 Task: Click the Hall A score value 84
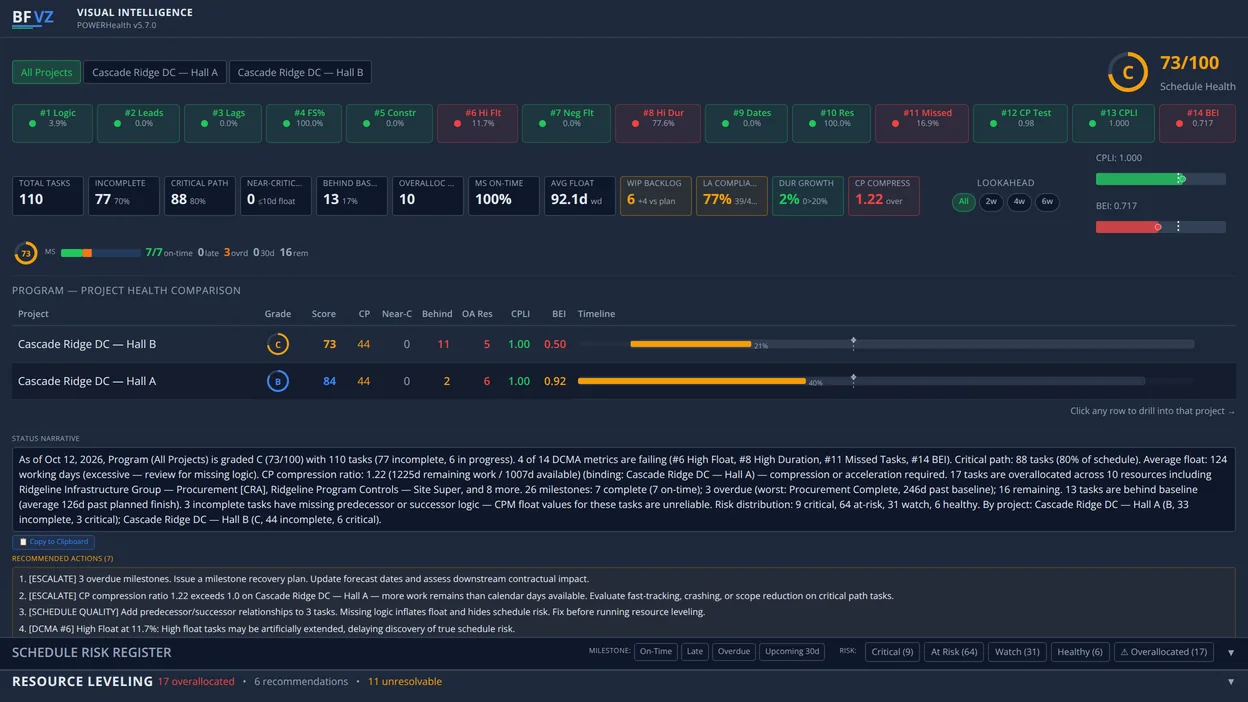click(330, 381)
